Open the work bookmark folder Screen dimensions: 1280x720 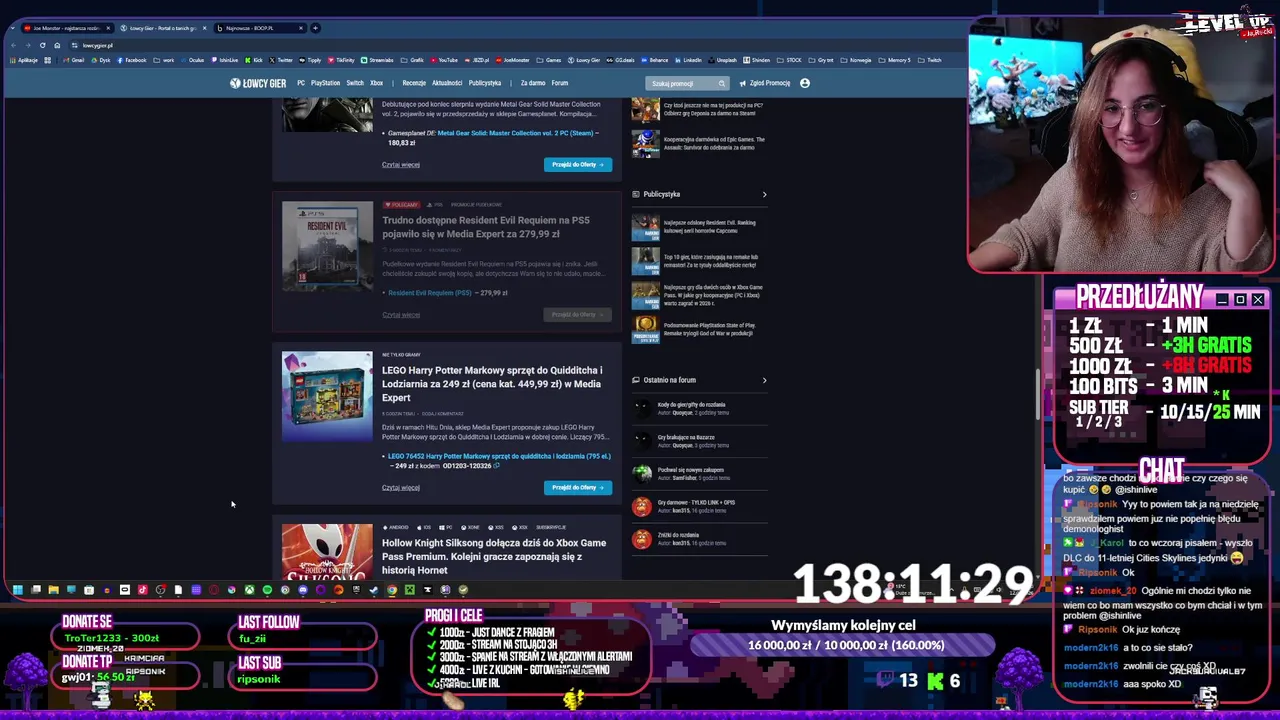click(164, 60)
